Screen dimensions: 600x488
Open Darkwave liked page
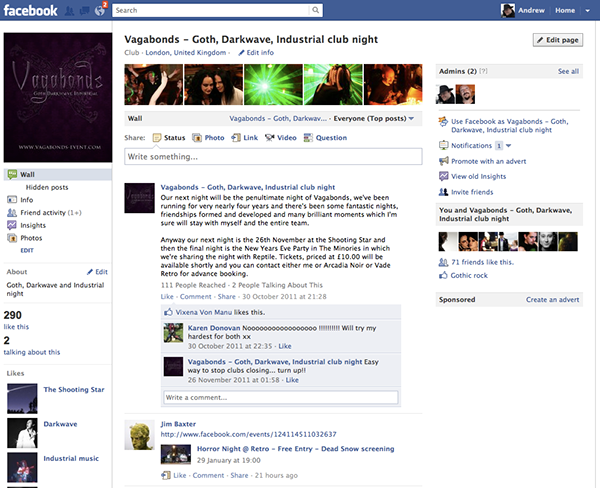click(x=60, y=424)
